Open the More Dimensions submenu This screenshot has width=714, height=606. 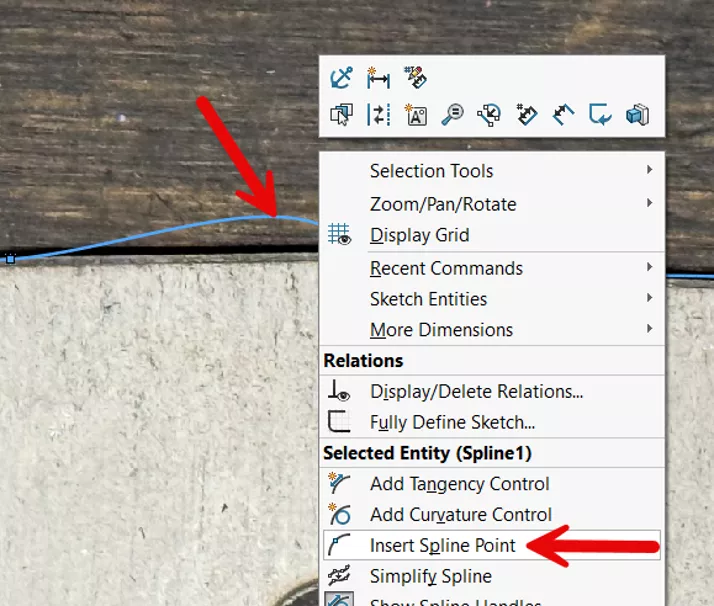[x=492, y=330]
